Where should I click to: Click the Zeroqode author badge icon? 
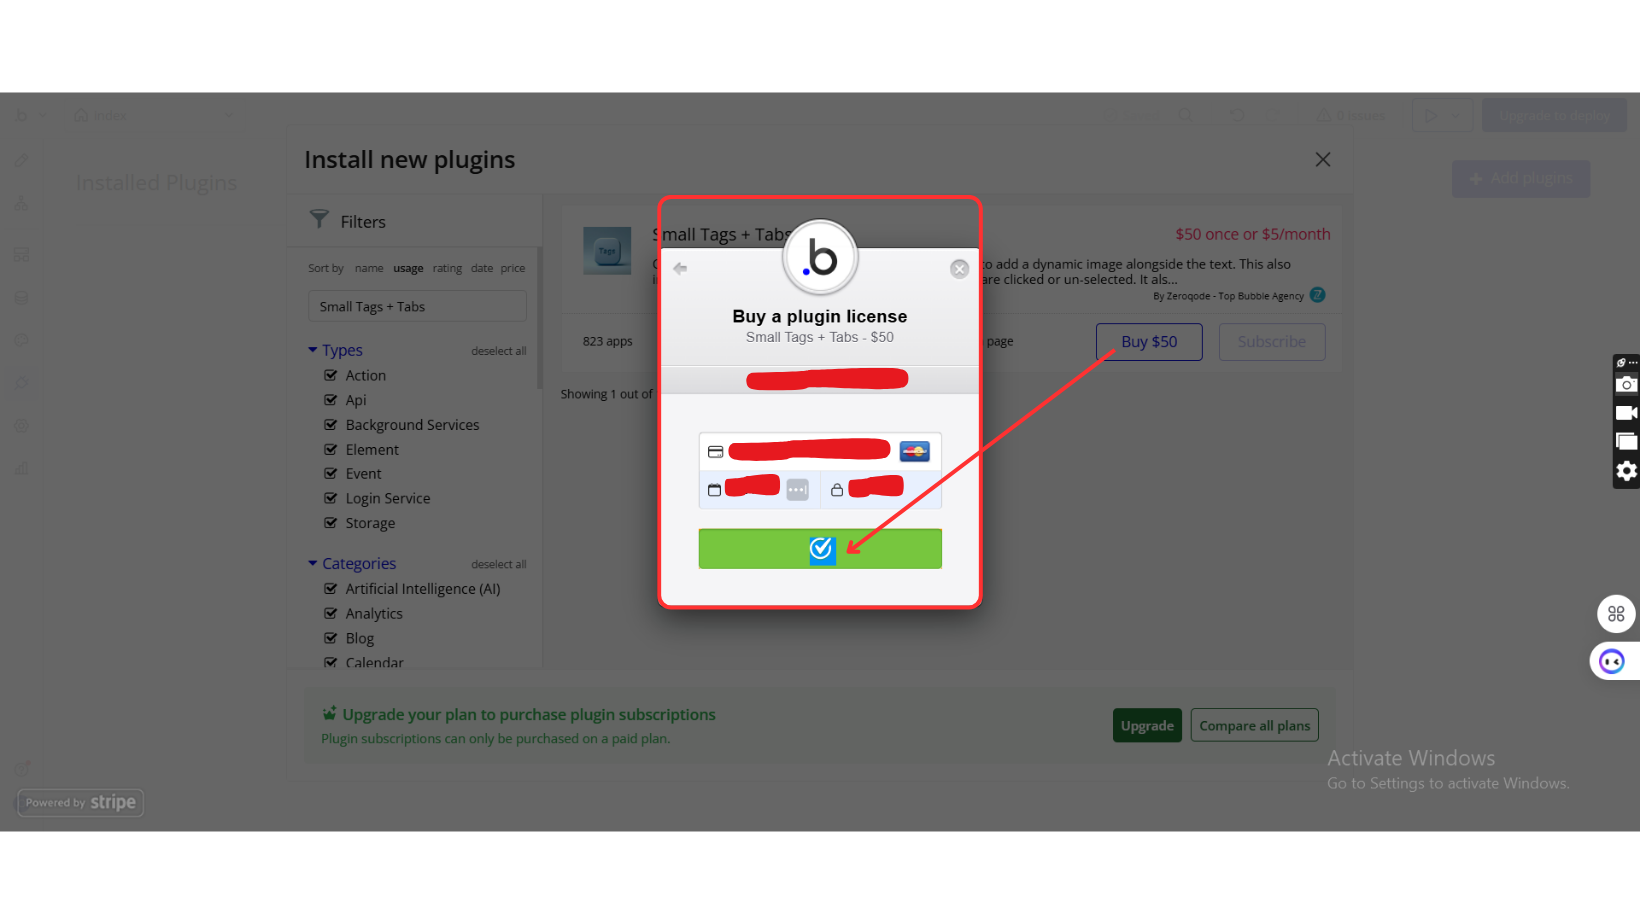coord(1317,295)
